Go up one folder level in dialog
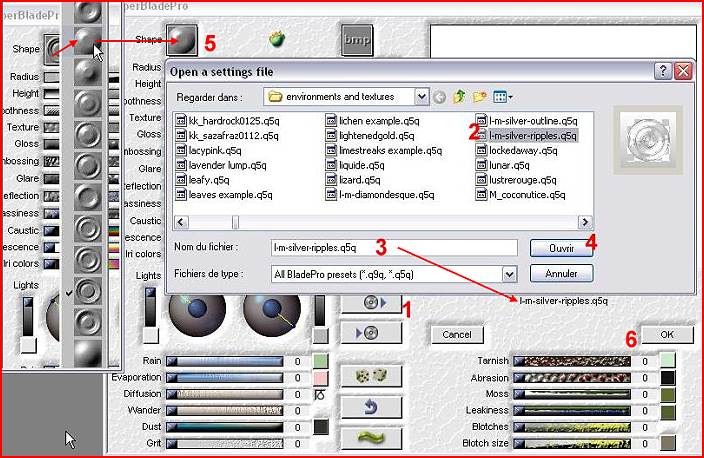704x458 pixels. pyautogui.click(x=461, y=97)
